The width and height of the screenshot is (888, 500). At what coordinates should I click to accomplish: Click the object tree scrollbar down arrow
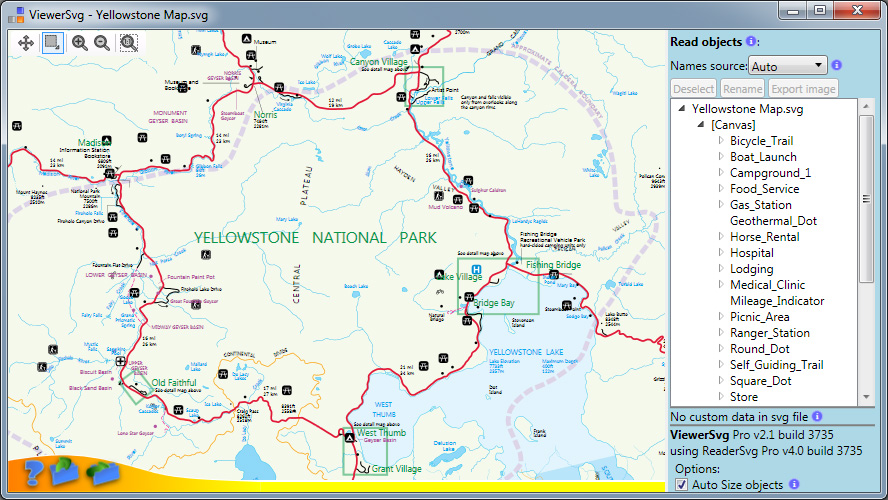point(866,398)
